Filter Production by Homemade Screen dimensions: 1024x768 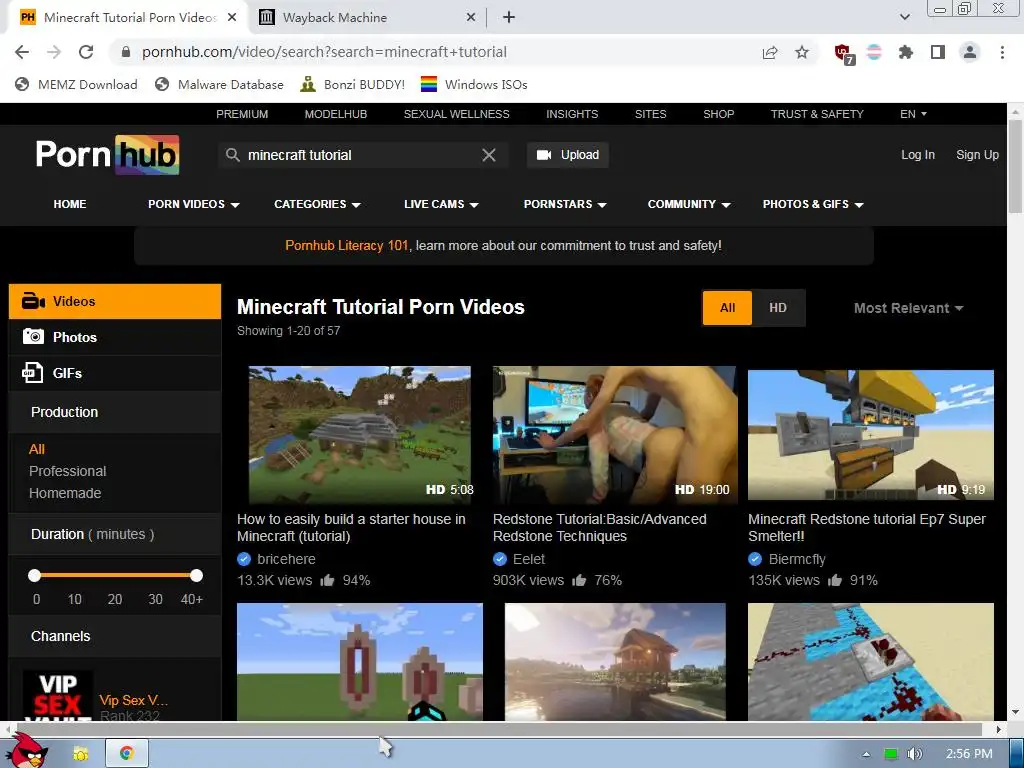(x=65, y=493)
